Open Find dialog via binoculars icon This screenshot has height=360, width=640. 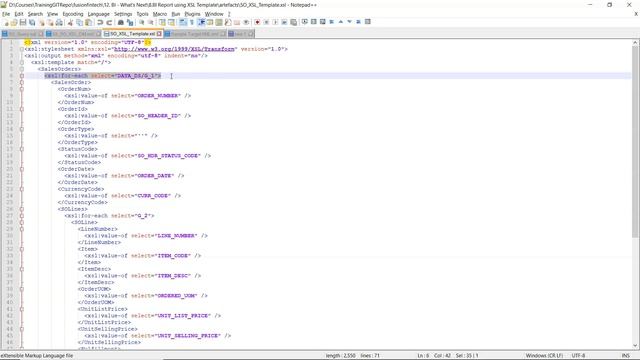[x=120, y=22]
